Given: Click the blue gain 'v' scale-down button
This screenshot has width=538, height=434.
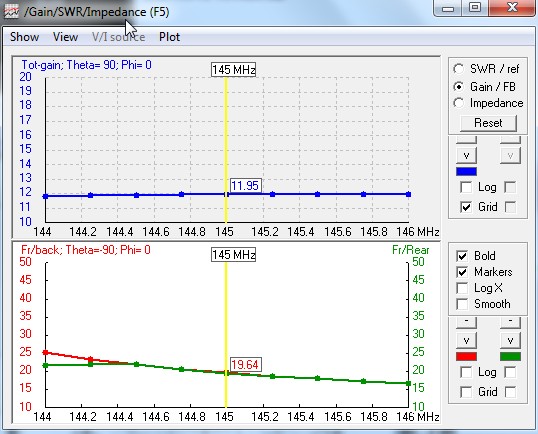Looking at the screenshot, I should [466, 155].
